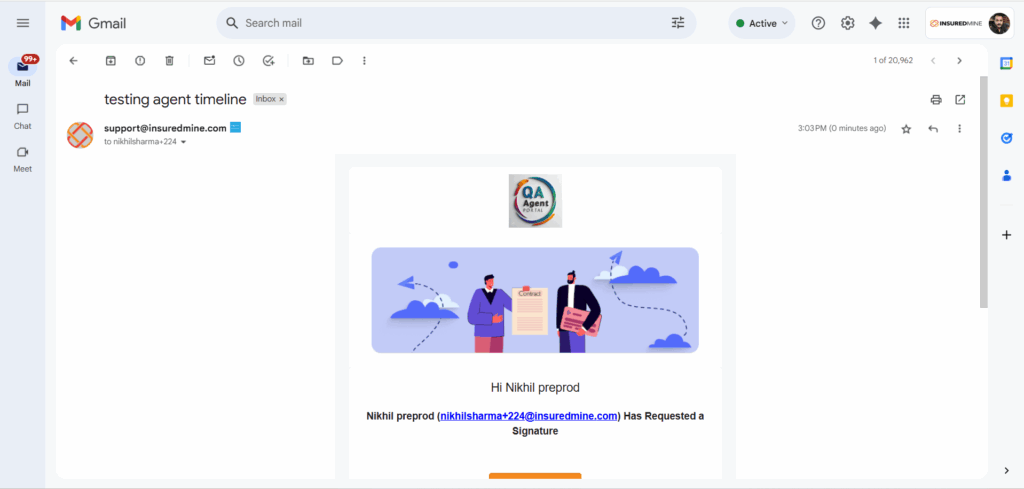The image size is (1024, 489).
Task: Delete the email with trash icon
Action: [x=169, y=61]
